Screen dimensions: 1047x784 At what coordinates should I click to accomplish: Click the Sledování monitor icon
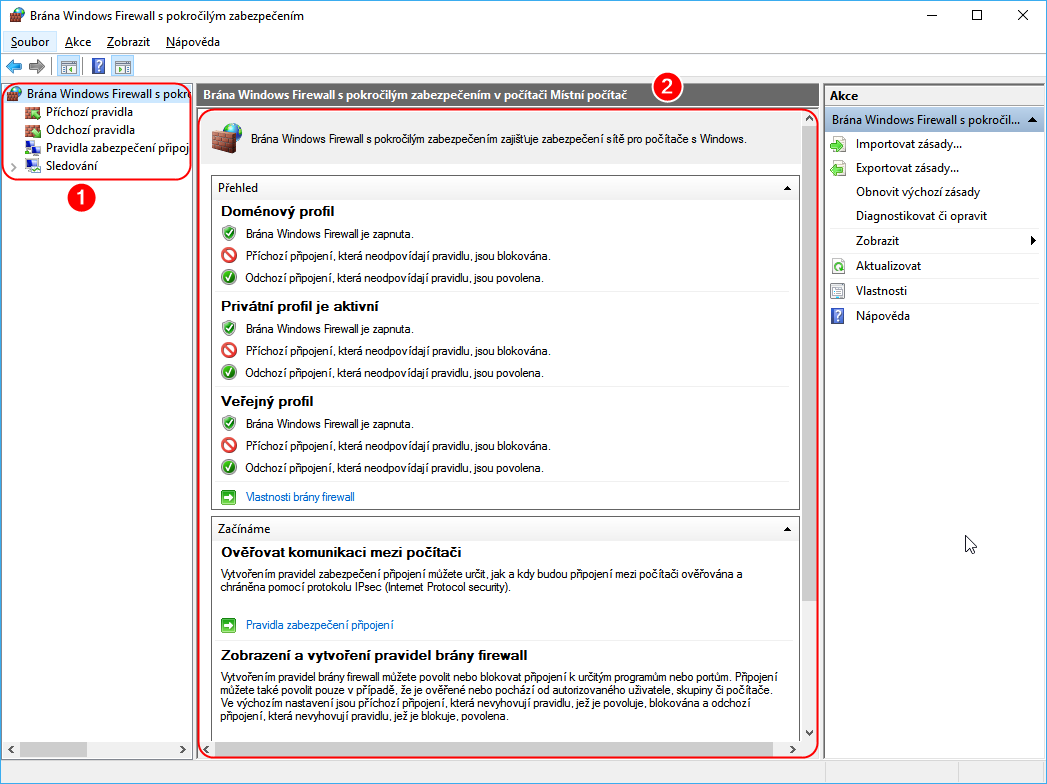pyautogui.click(x=33, y=166)
